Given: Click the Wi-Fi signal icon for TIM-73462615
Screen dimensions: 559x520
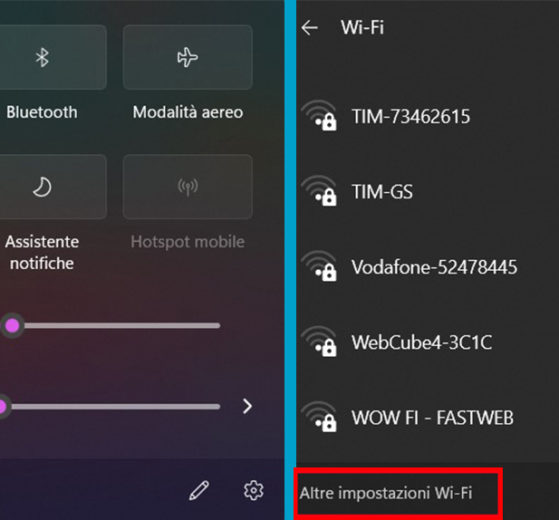Looking at the screenshot, I should [x=319, y=116].
